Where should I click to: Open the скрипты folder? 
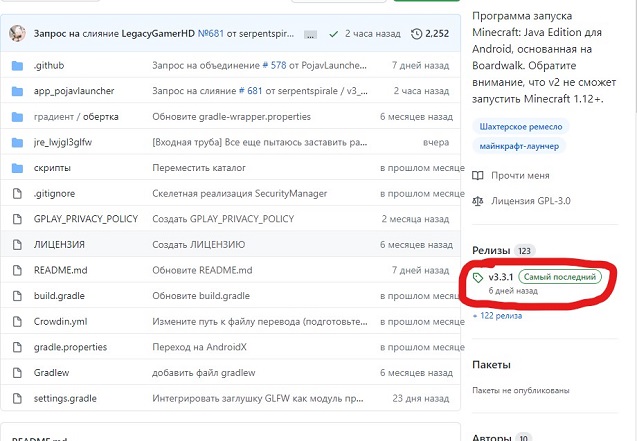[x=53, y=168]
